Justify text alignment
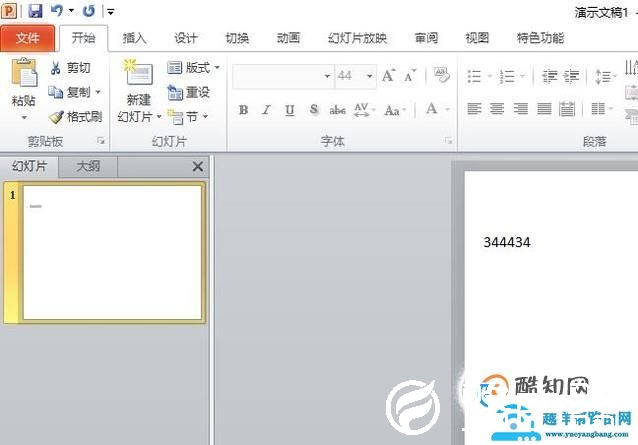Screen dimensions: 638x445 coord(544,109)
